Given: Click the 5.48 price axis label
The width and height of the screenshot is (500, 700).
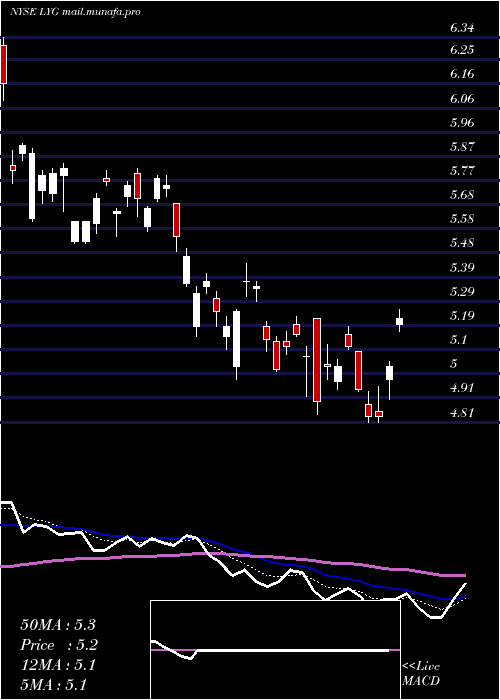Looking at the screenshot, I should click(462, 243).
